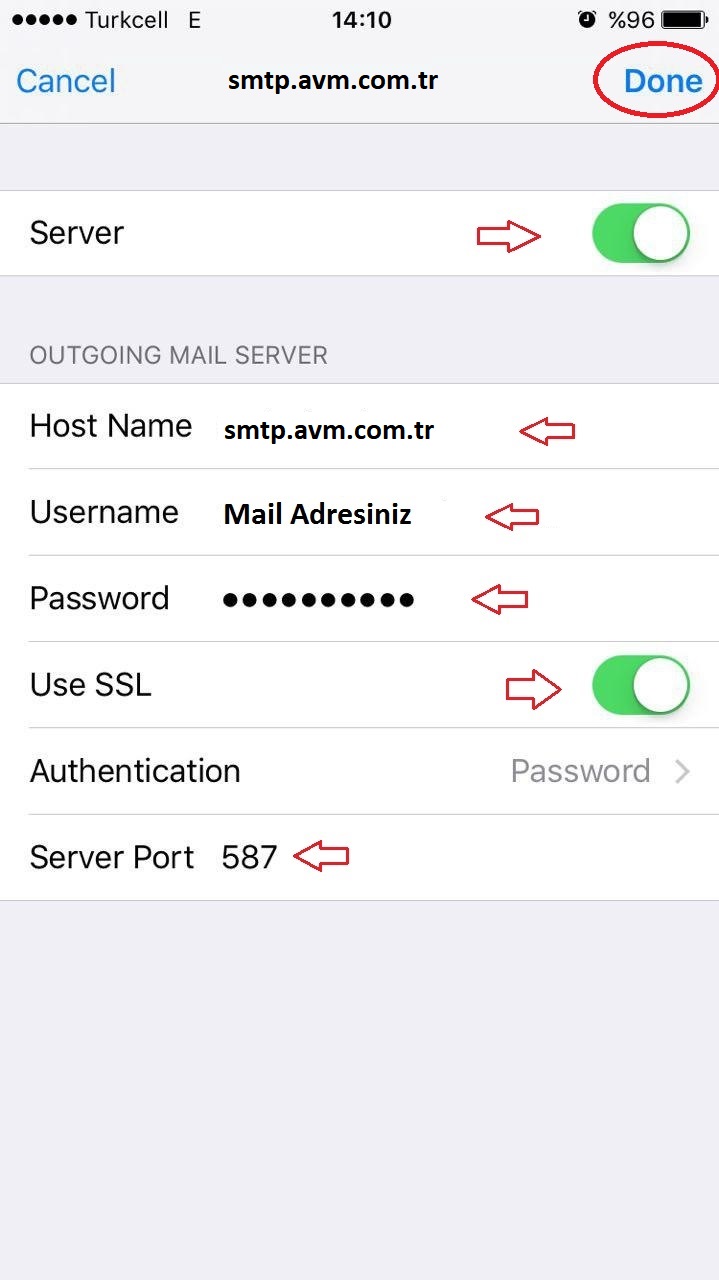Image resolution: width=719 pixels, height=1280 pixels.
Task: Cancel the SMTP server edit
Action: pyautogui.click(x=66, y=81)
